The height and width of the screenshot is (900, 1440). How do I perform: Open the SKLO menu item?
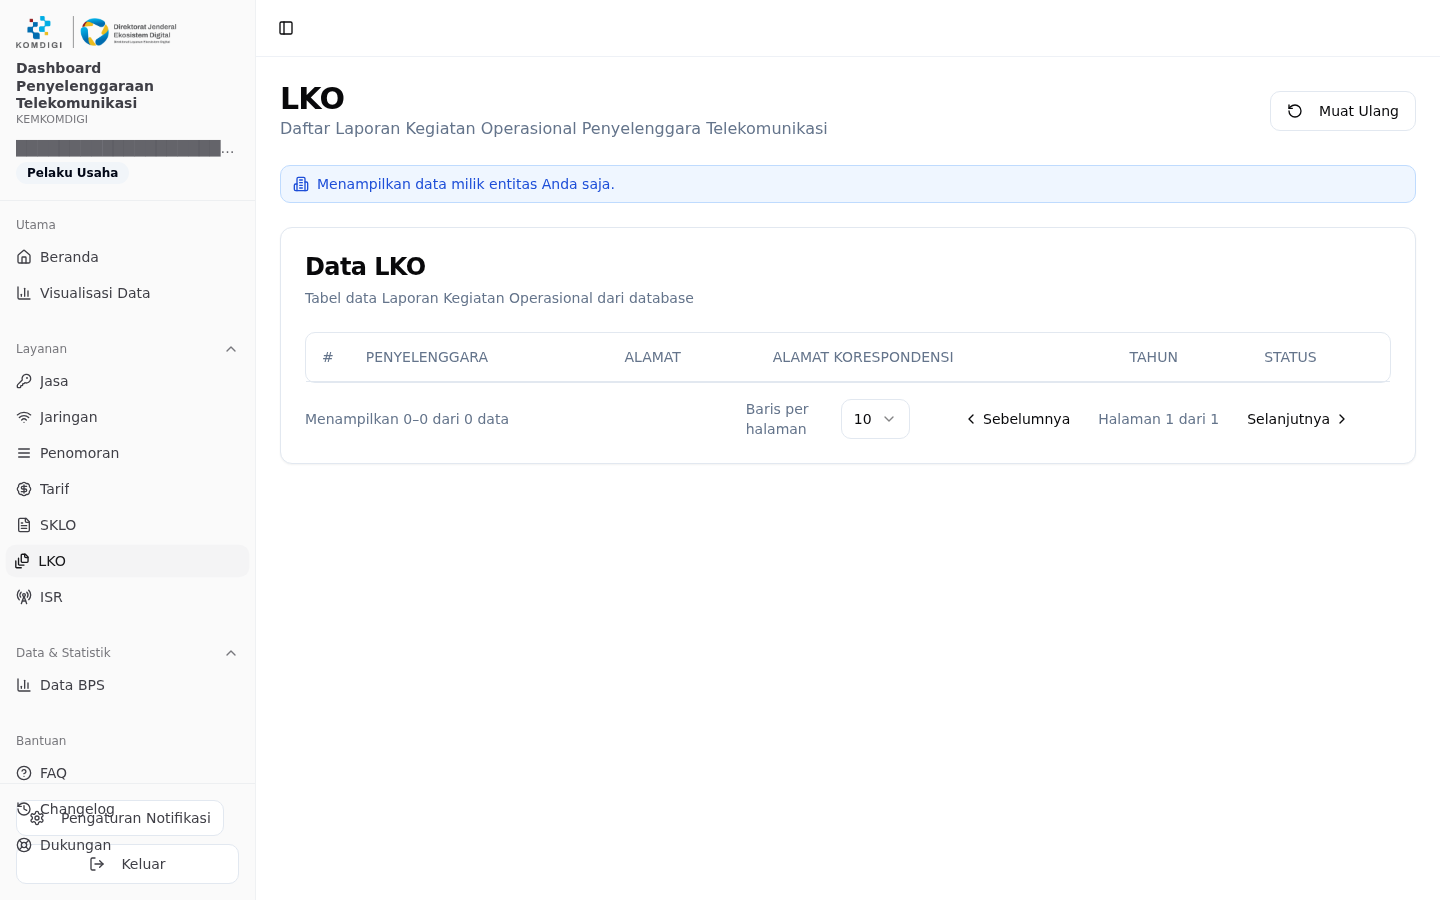click(127, 525)
